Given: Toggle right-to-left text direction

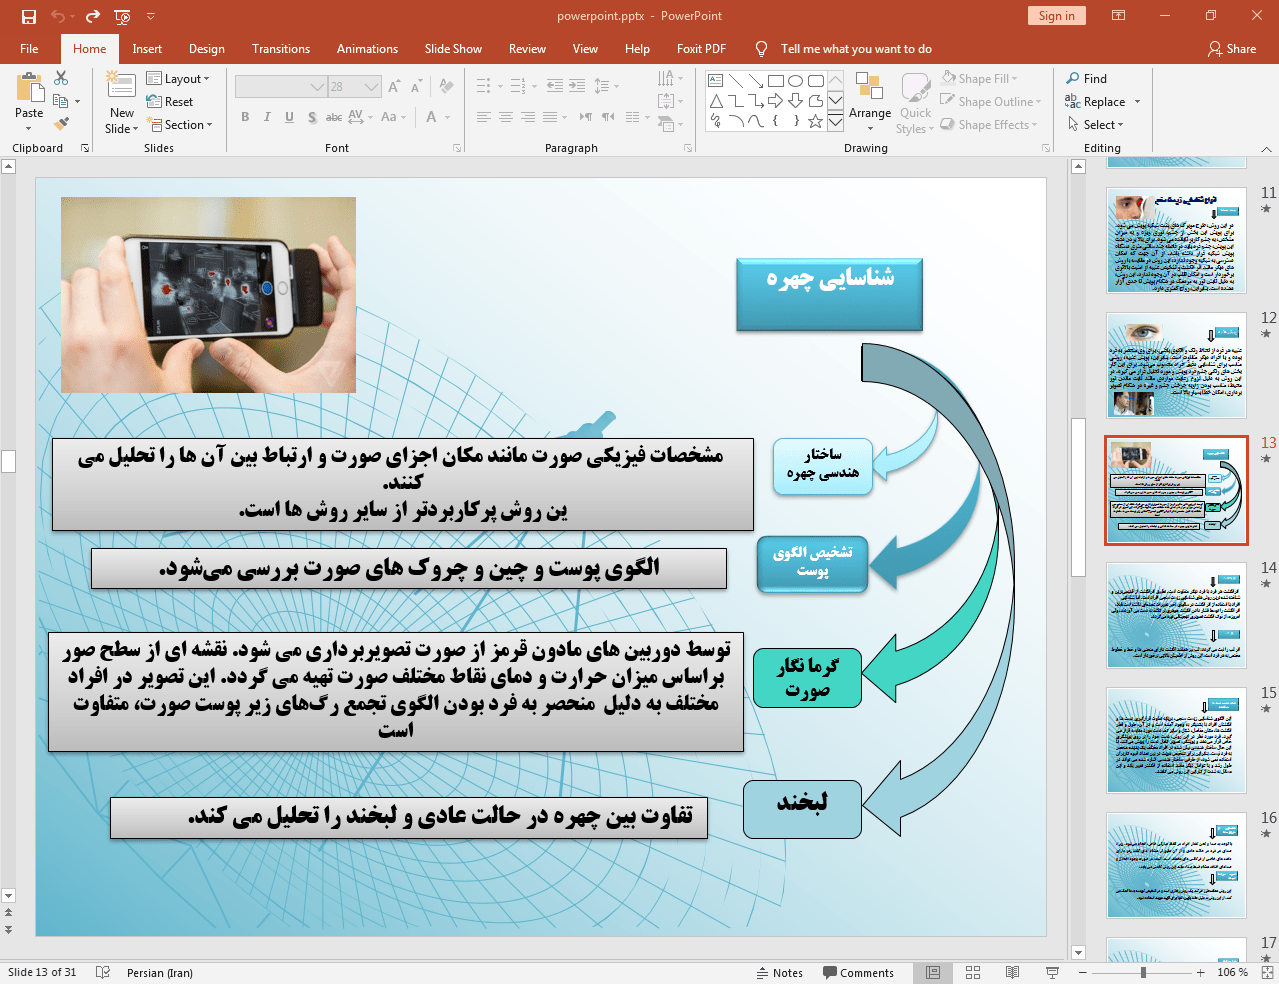Looking at the screenshot, I should pos(608,117).
